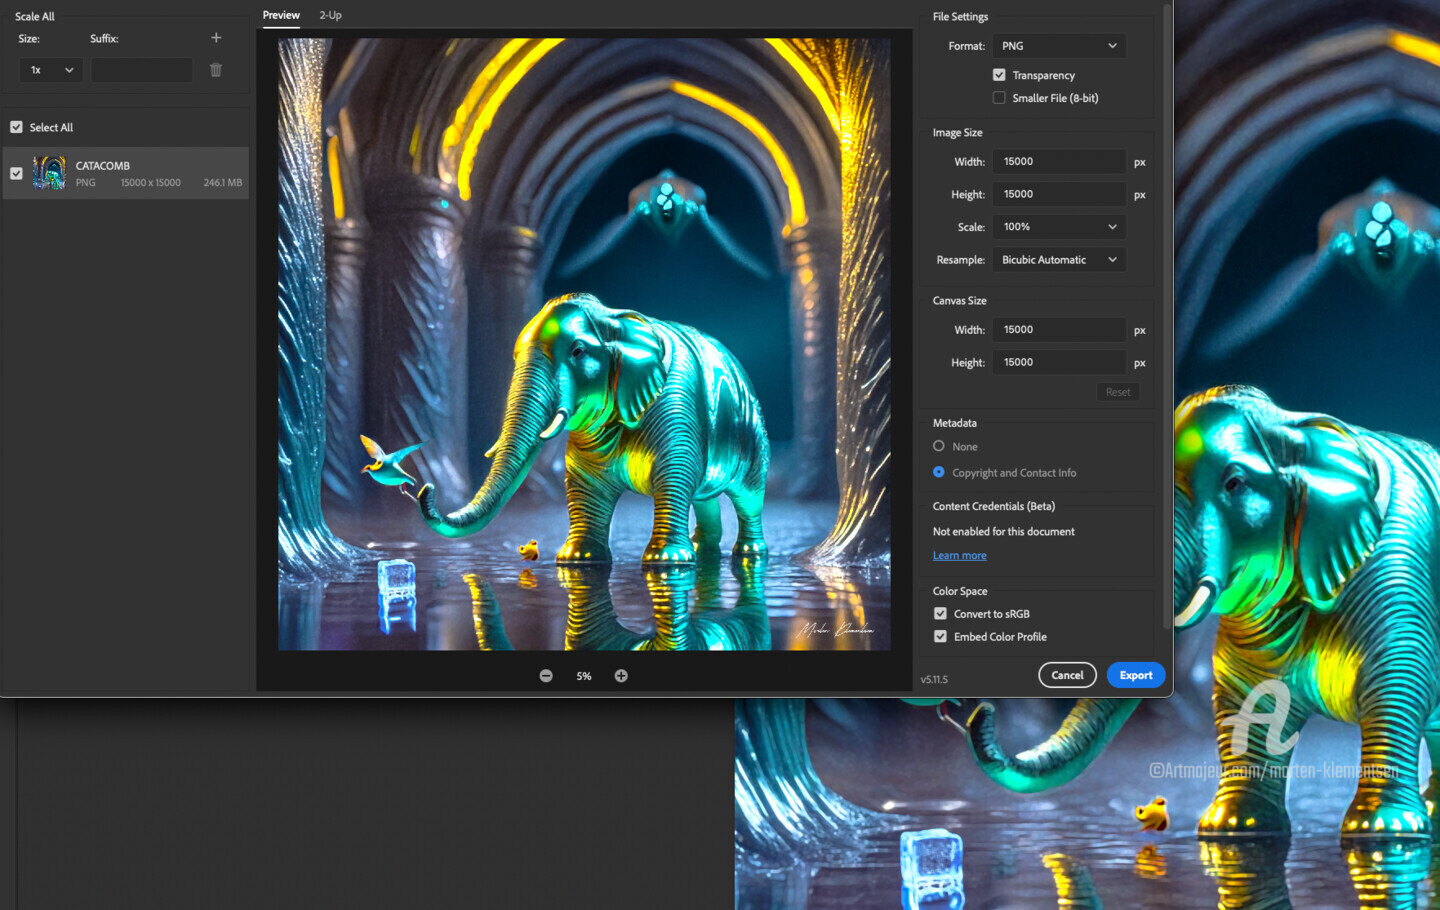Enable Smaller File (8-bit) option
Image resolution: width=1440 pixels, height=910 pixels.
[999, 98]
